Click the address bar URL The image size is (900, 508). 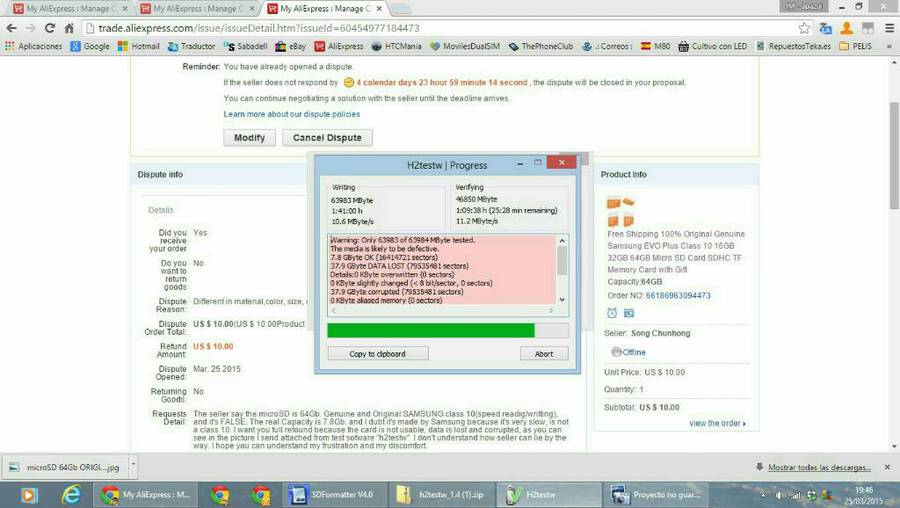(258, 28)
